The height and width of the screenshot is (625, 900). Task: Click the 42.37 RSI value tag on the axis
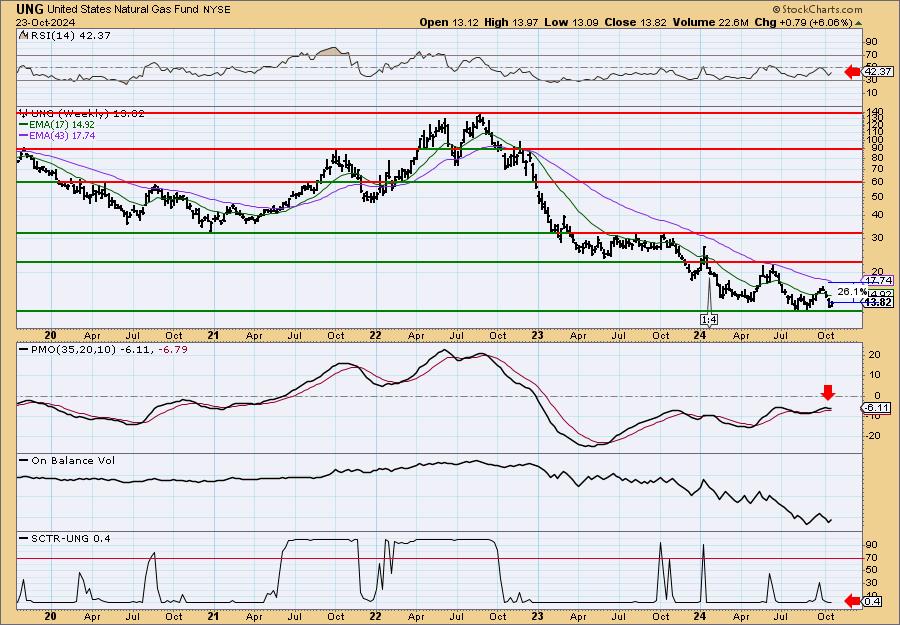click(x=878, y=72)
